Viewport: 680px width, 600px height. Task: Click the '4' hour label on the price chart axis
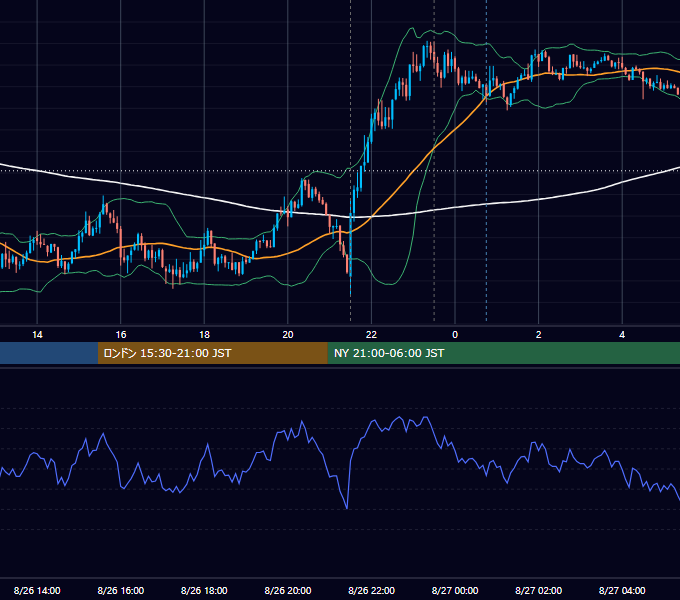point(622,335)
